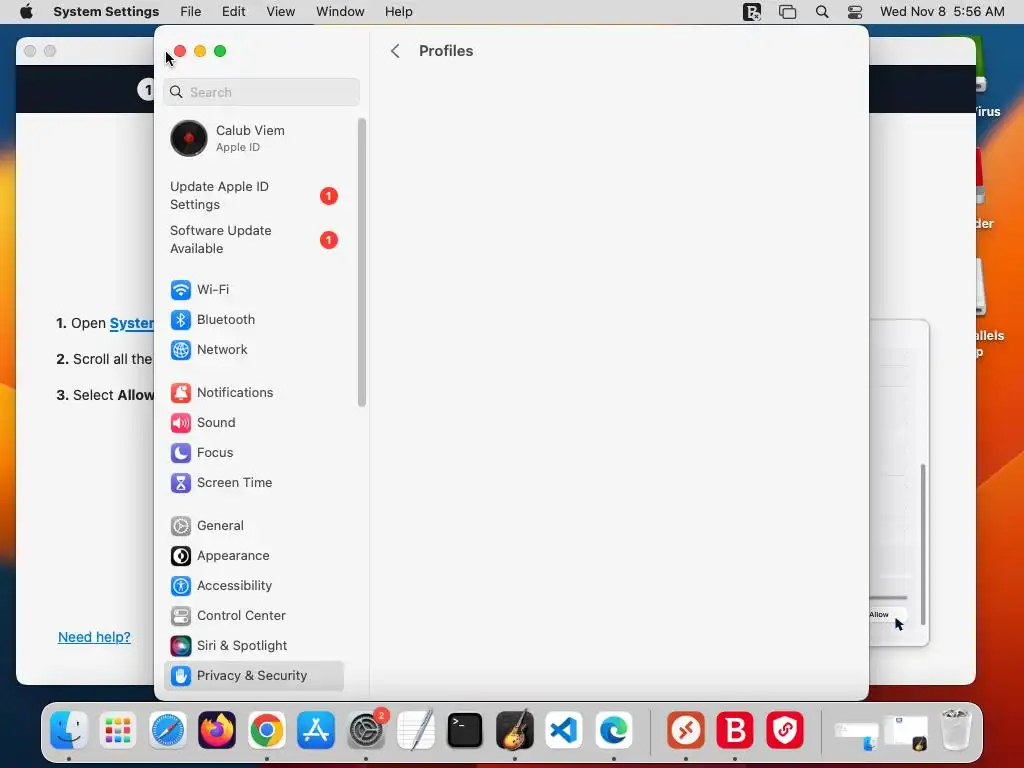Open Software Update Available notice
Screen dimensions: 1024x768
click(253, 240)
